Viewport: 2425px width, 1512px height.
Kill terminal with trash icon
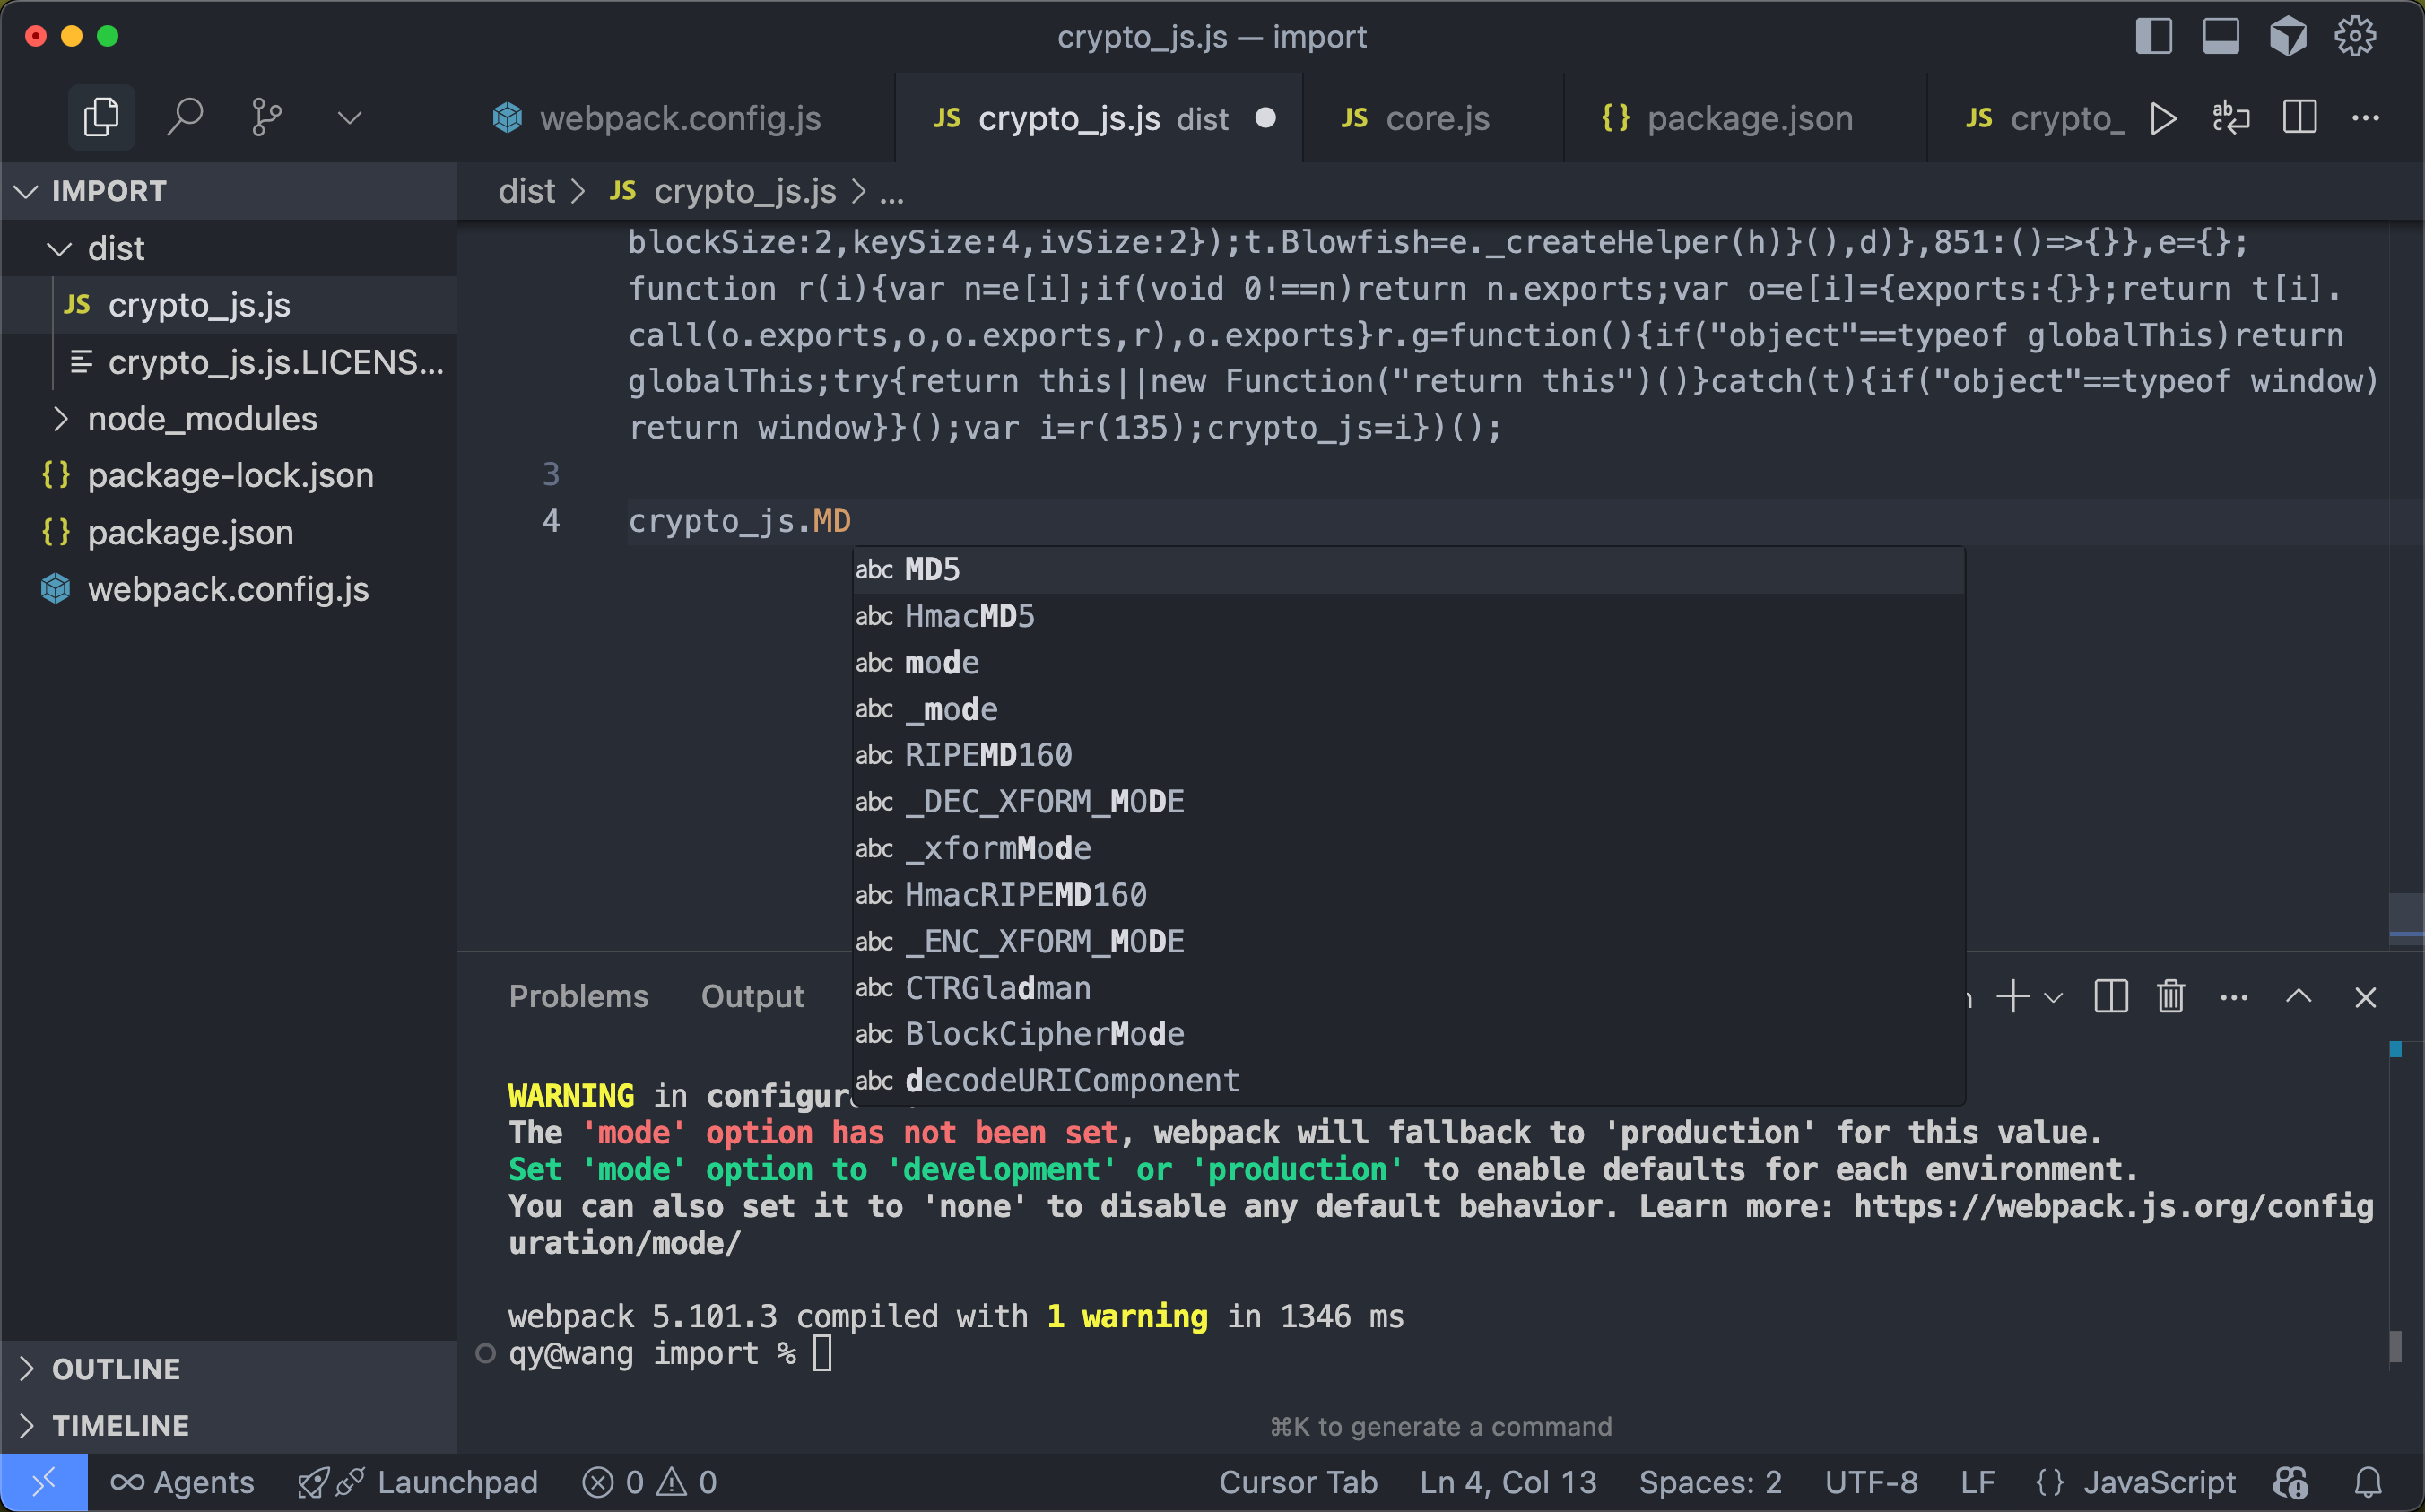[2170, 997]
